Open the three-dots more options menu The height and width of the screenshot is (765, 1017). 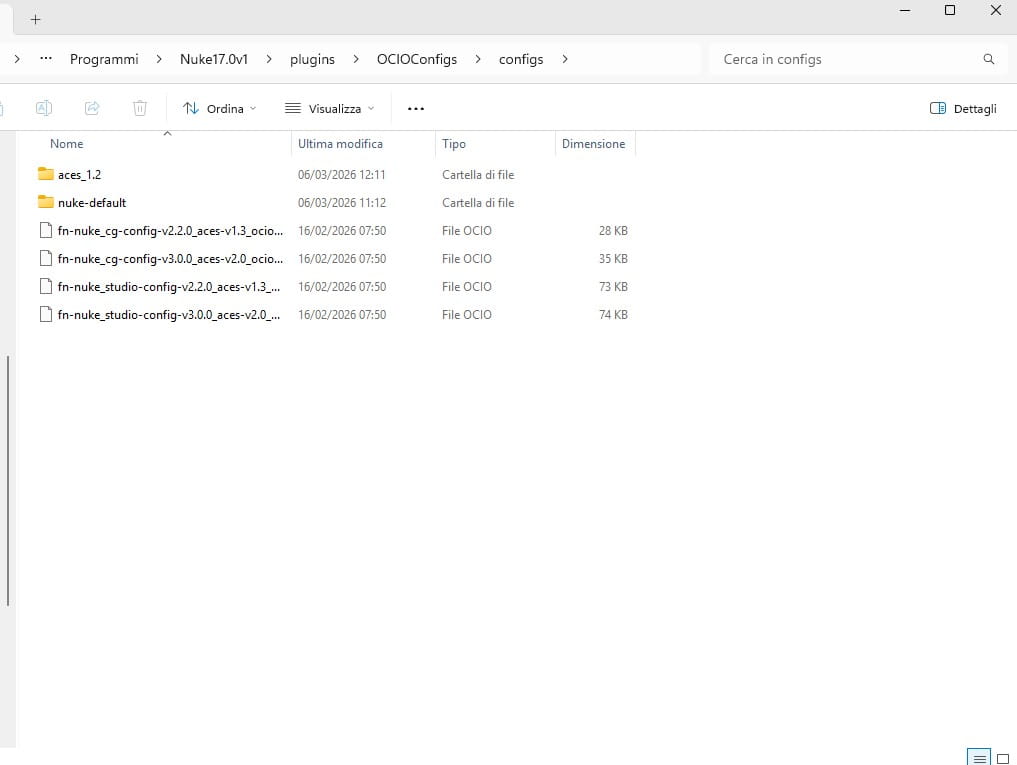[x=416, y=108]
